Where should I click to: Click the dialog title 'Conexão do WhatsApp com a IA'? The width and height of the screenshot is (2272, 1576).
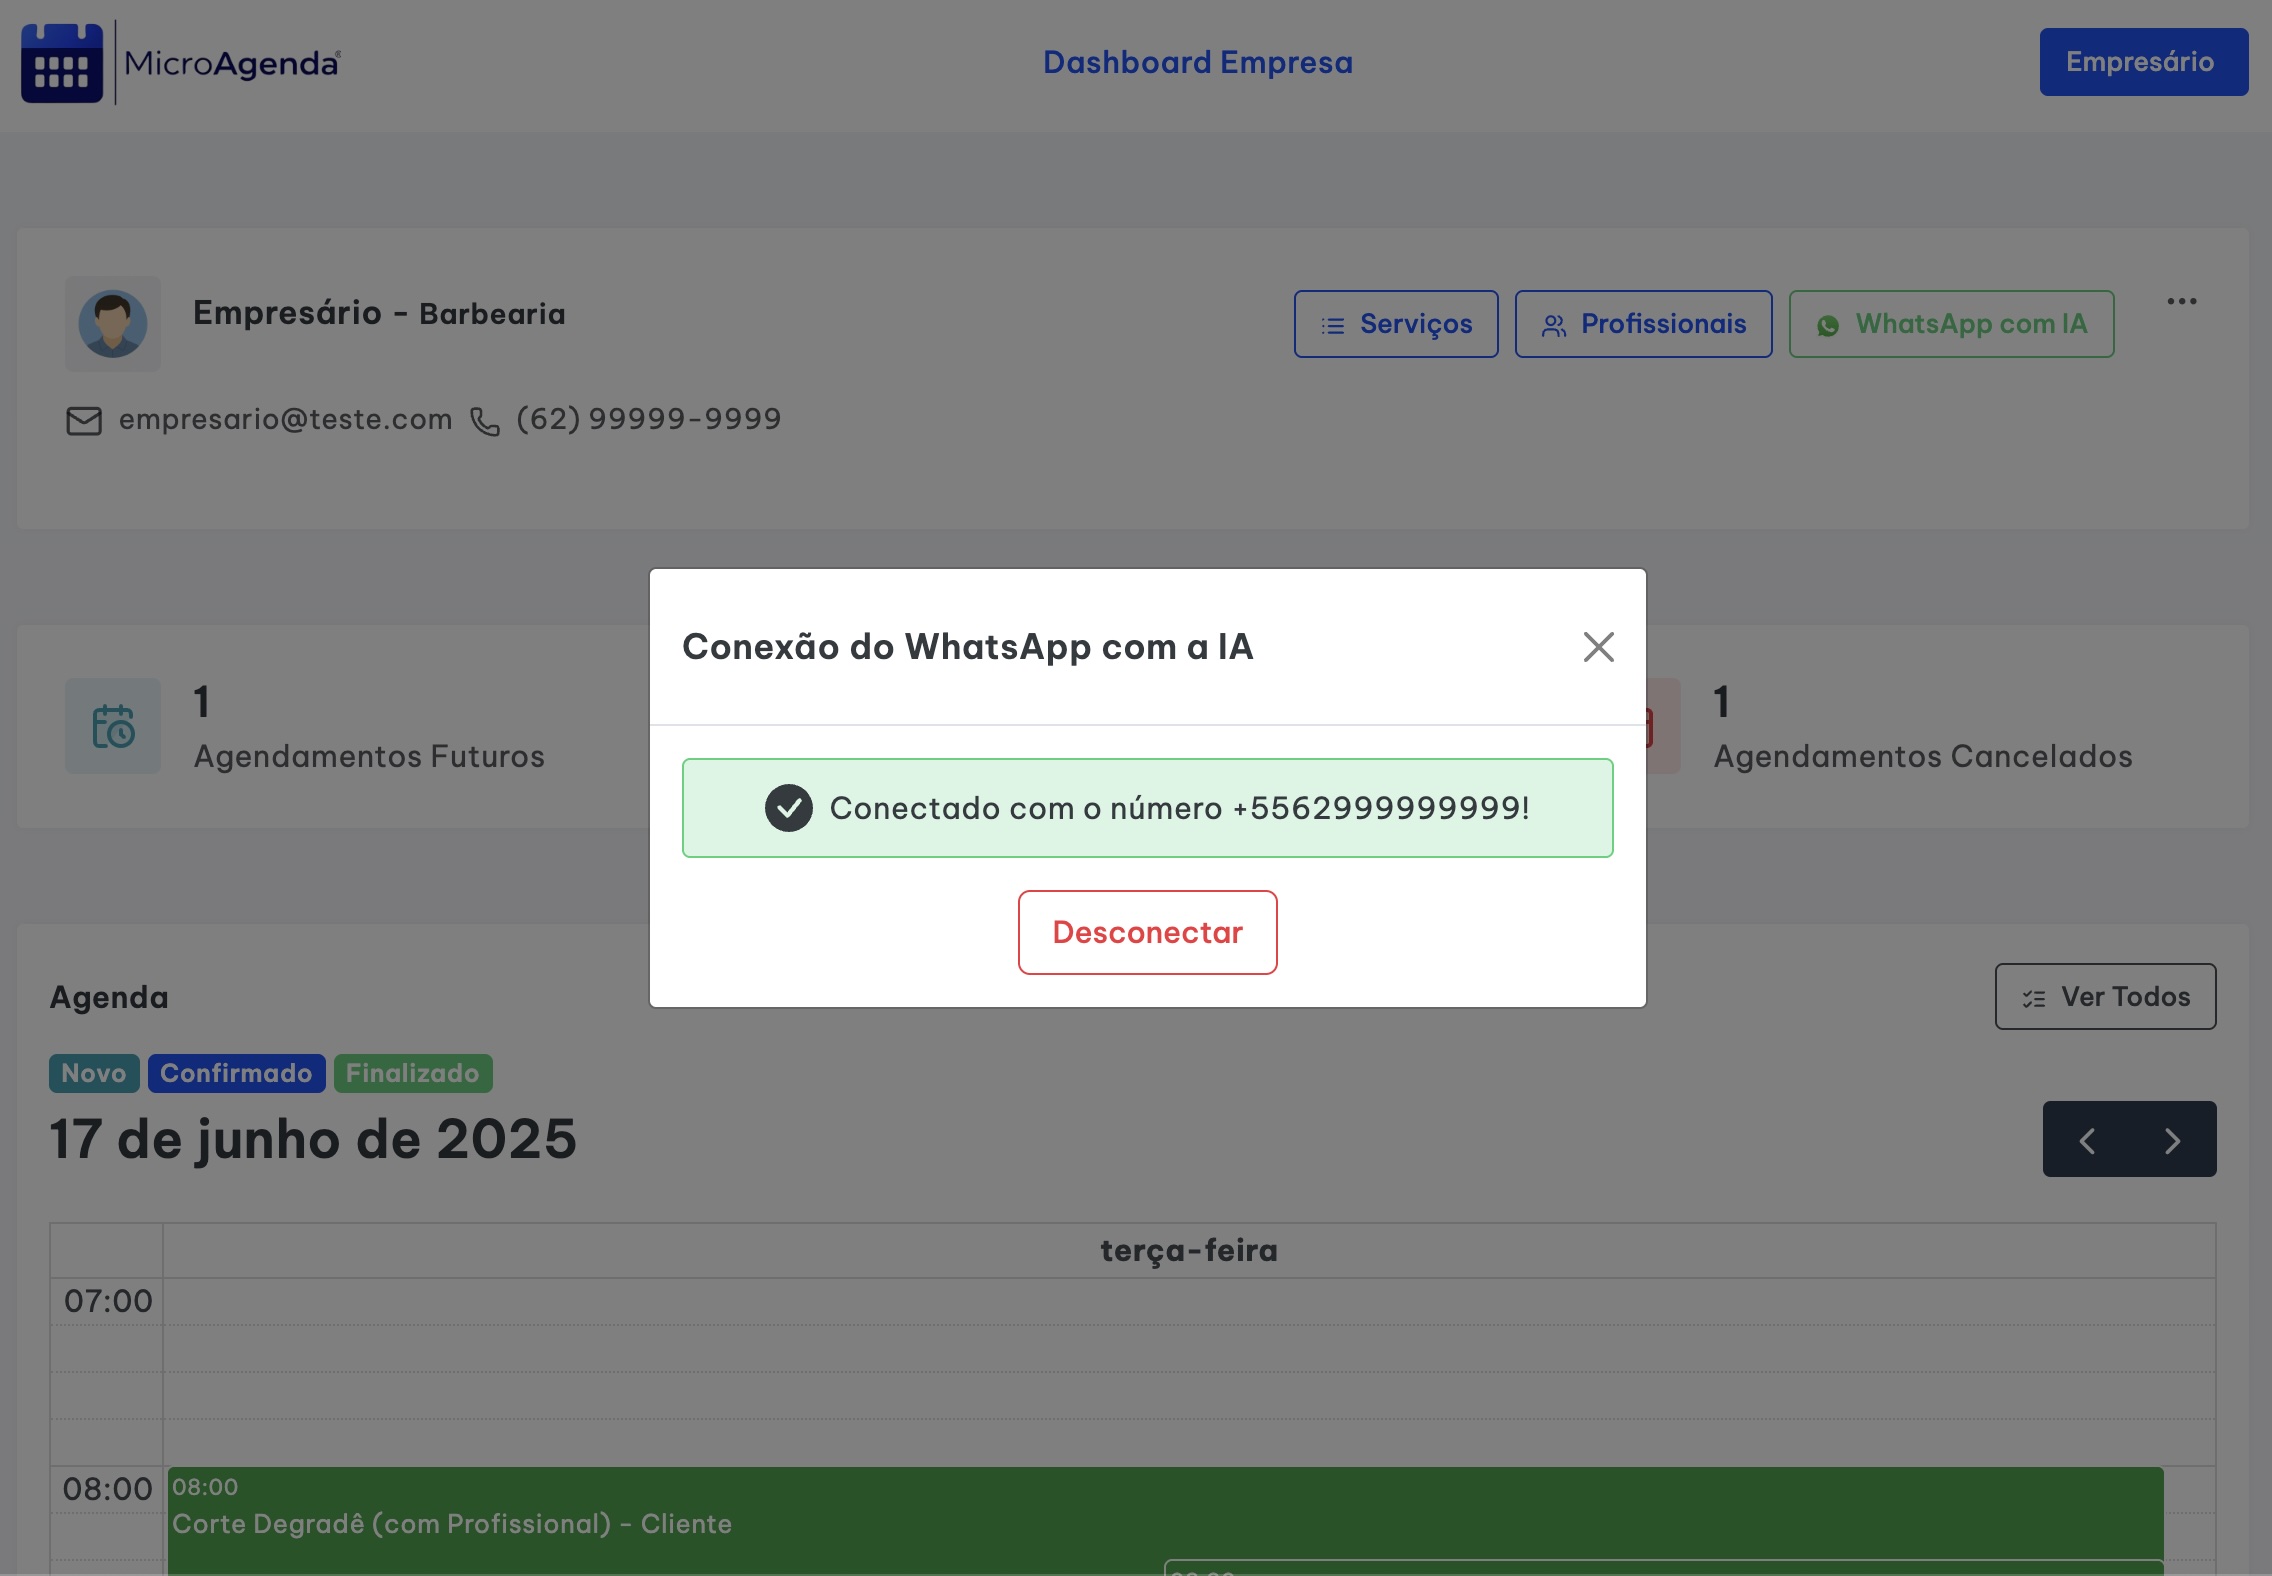(967, 647)
